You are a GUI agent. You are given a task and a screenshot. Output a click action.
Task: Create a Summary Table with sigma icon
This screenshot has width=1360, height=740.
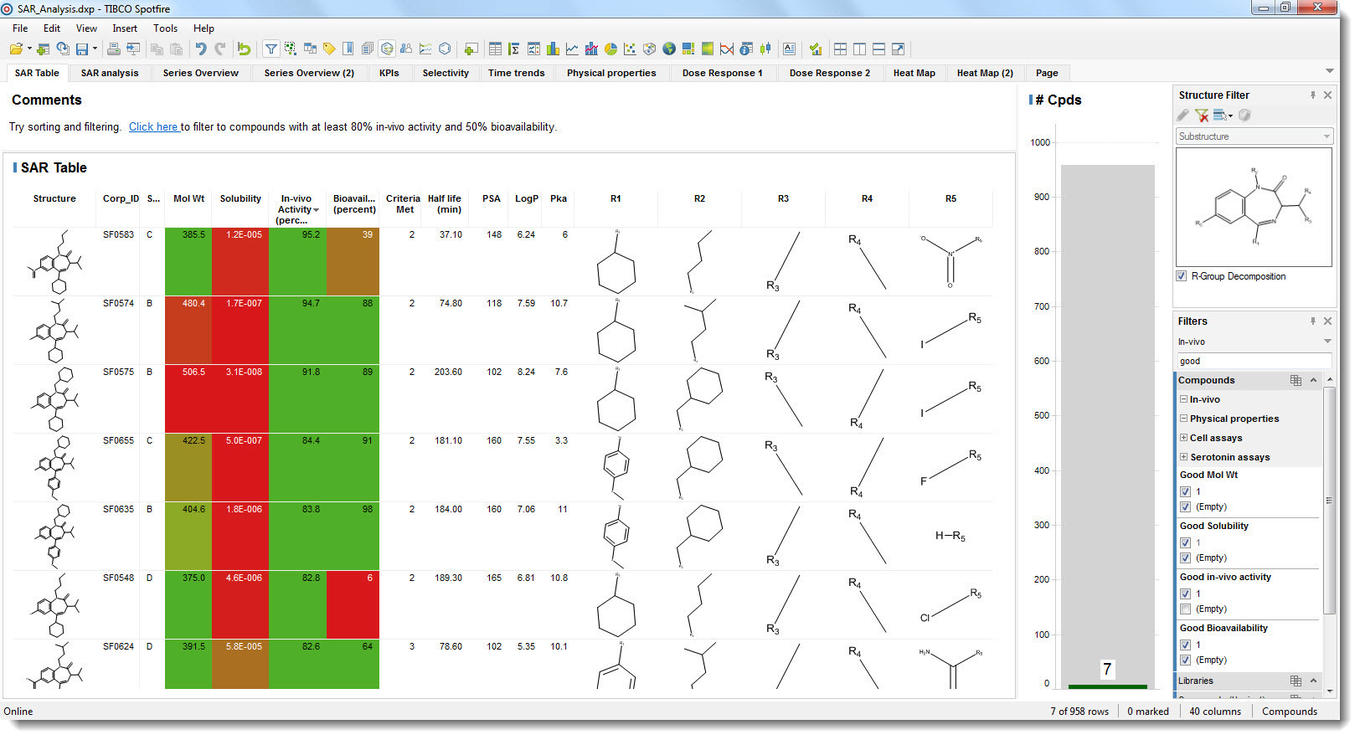[x=514, y=48]
